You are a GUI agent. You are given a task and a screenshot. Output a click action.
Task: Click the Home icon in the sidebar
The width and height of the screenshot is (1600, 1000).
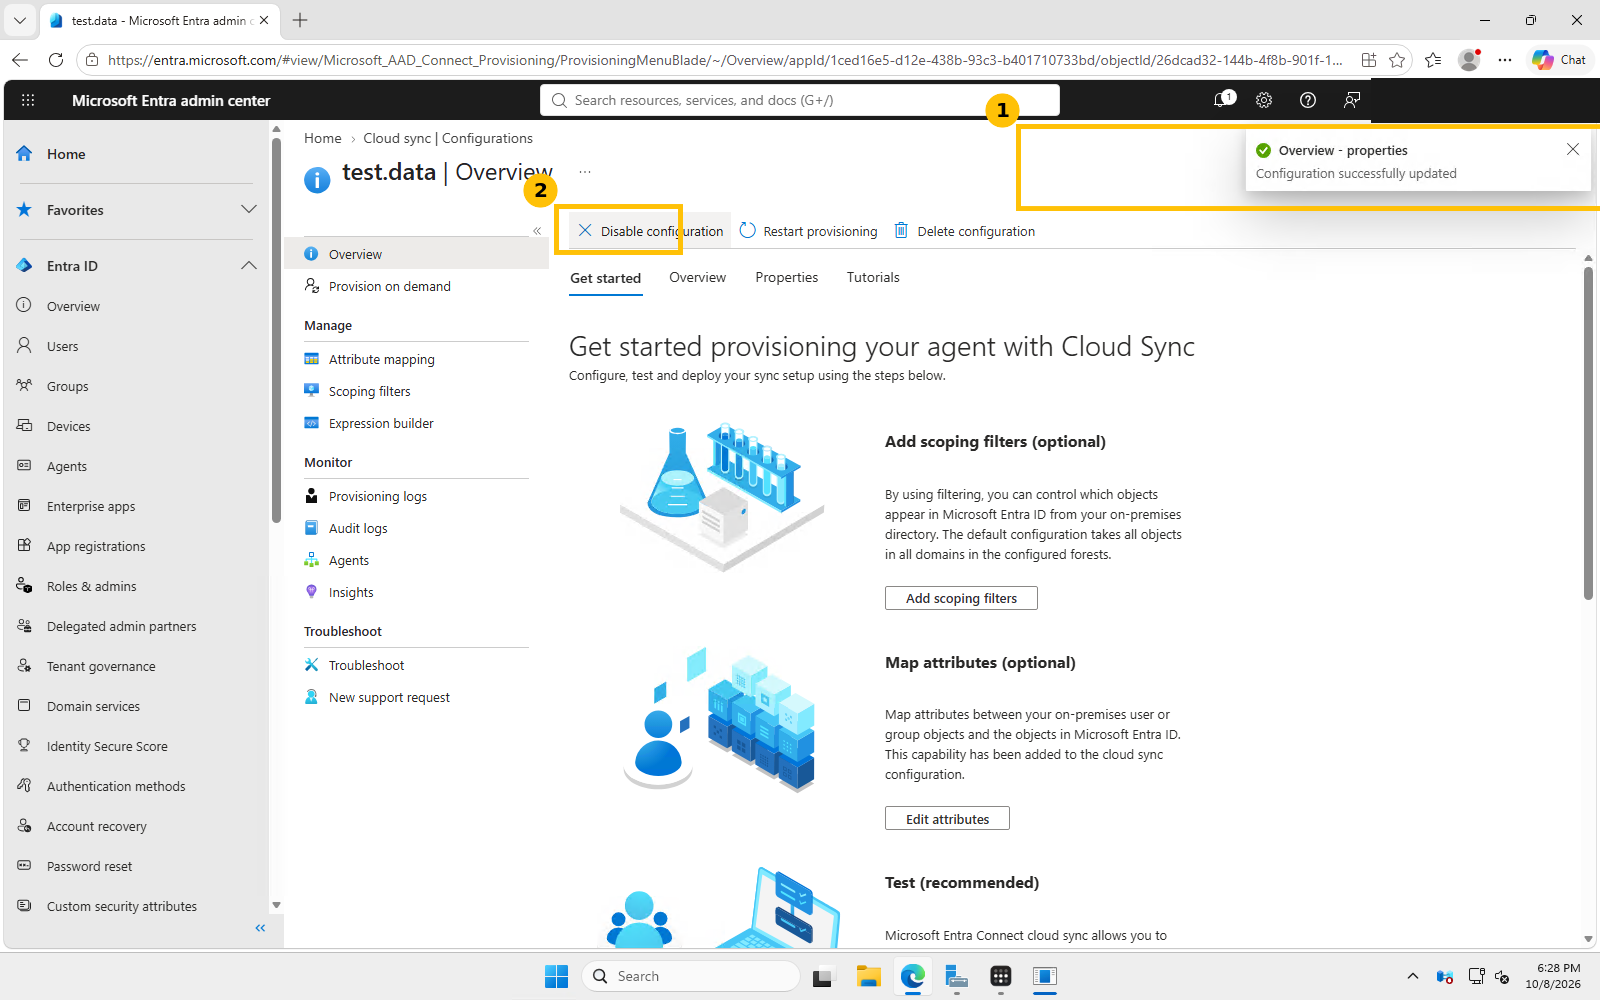tap(24, 154)
